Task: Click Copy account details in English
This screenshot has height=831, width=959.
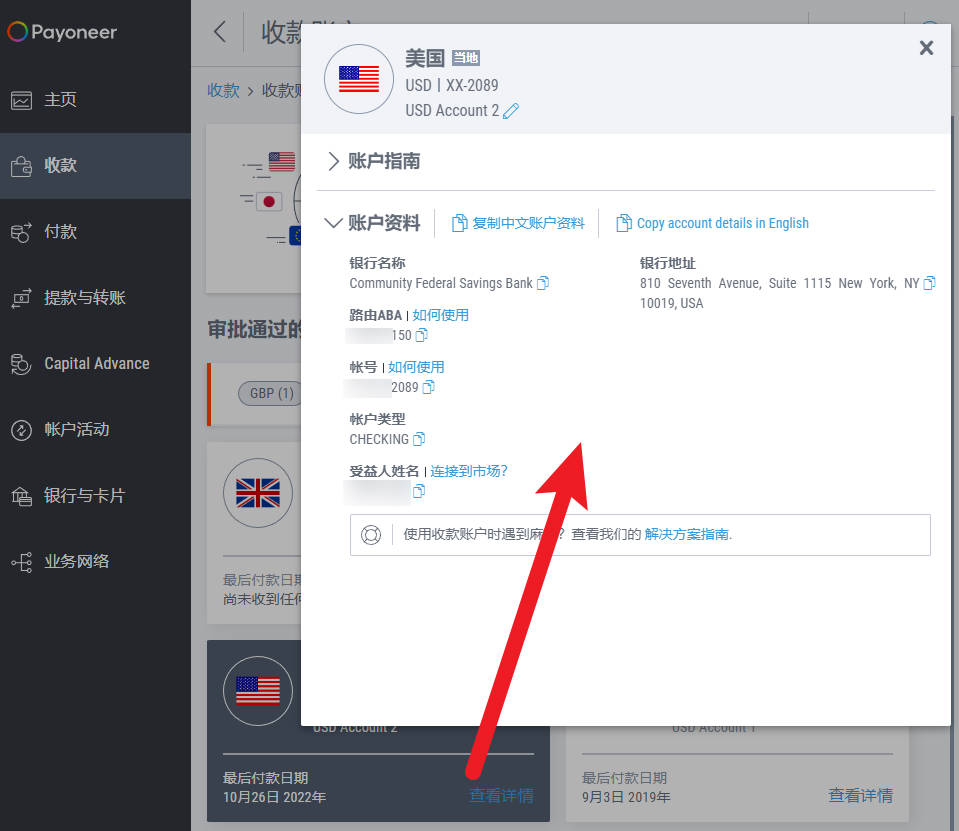Action: (713, 223)
